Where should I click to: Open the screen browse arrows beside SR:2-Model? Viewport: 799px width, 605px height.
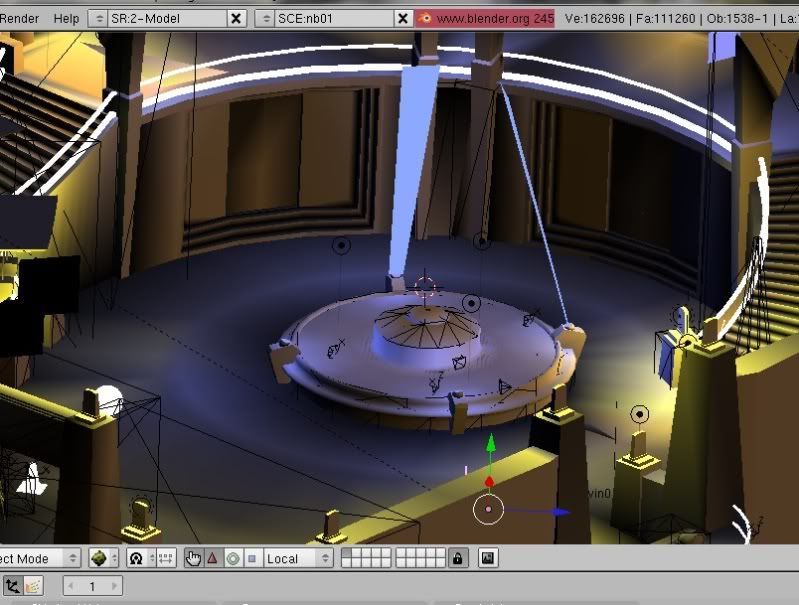coord(98,19)
